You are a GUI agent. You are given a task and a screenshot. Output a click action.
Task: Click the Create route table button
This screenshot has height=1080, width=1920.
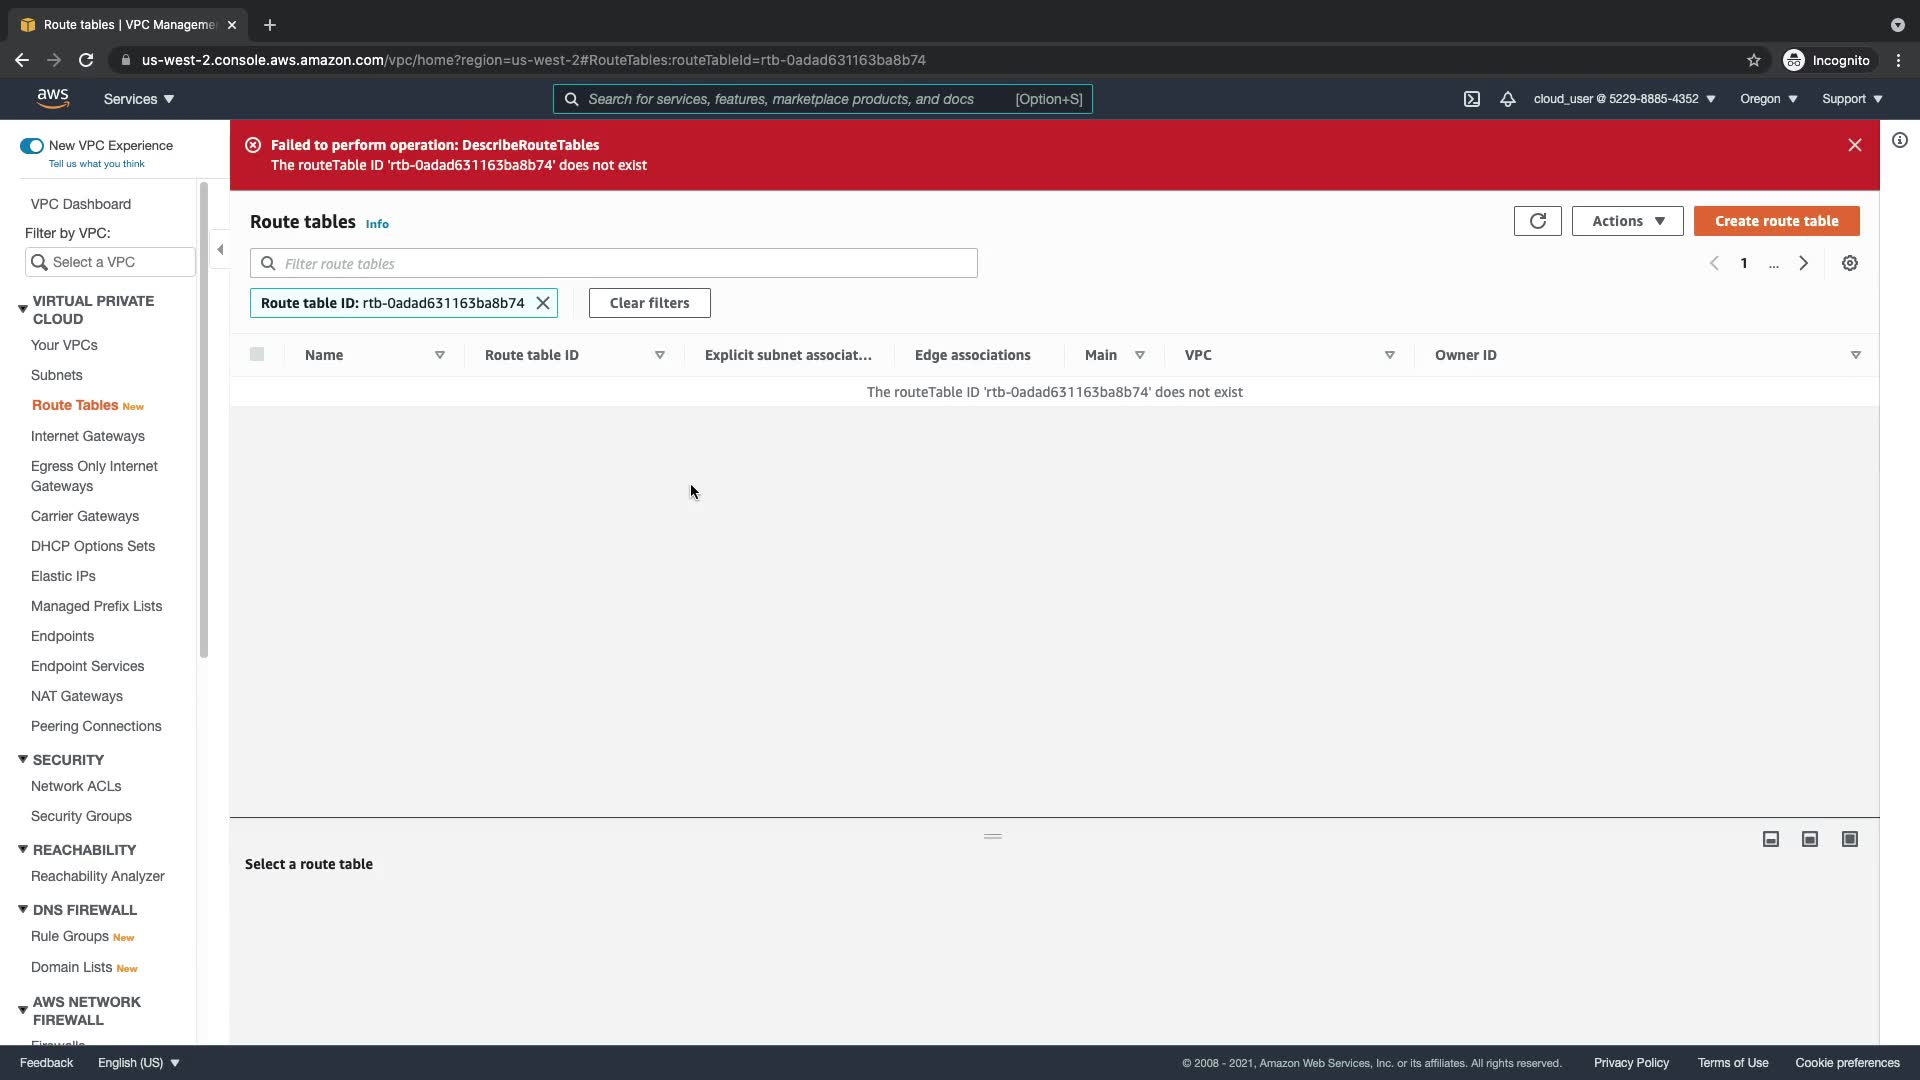click(x=1776, y=221)
